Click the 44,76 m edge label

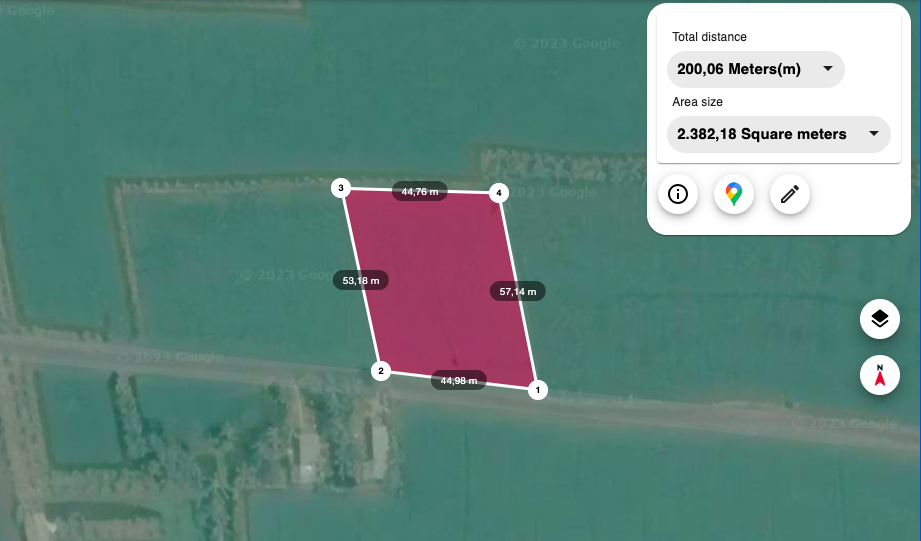coord(420,191)
